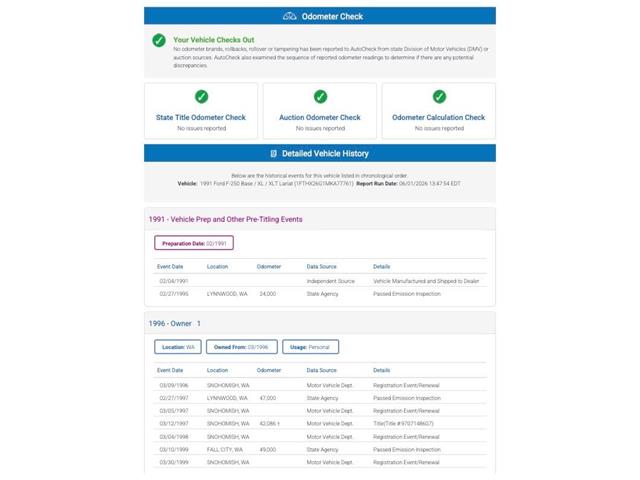Screen dimensions: 640x480
Task: Select the Usage: Personal badge
Action: click(x=310, y=347)
